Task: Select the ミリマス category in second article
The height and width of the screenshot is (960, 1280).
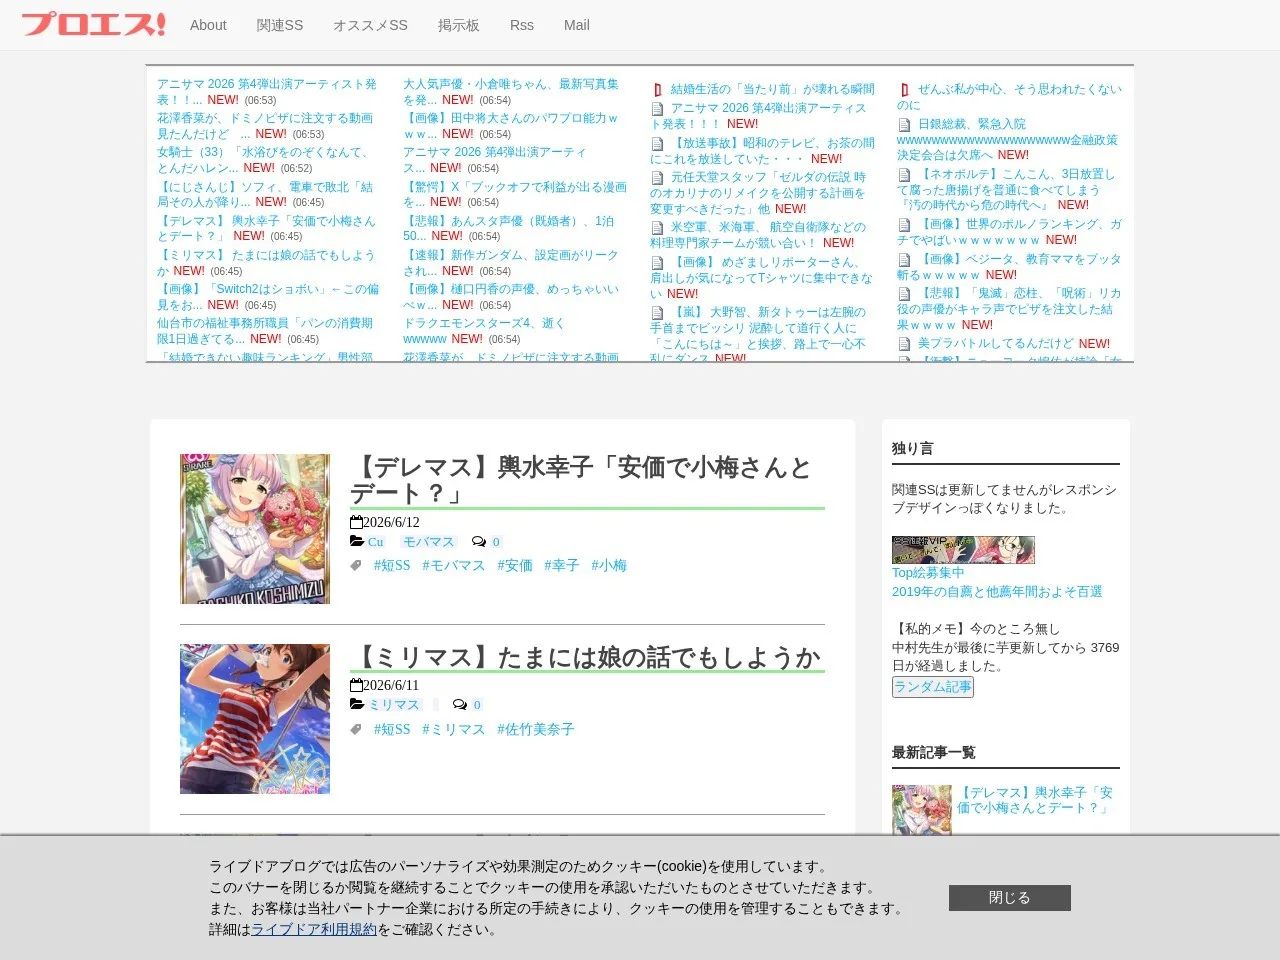Action: pyautogui.click(x=394, y=705)
